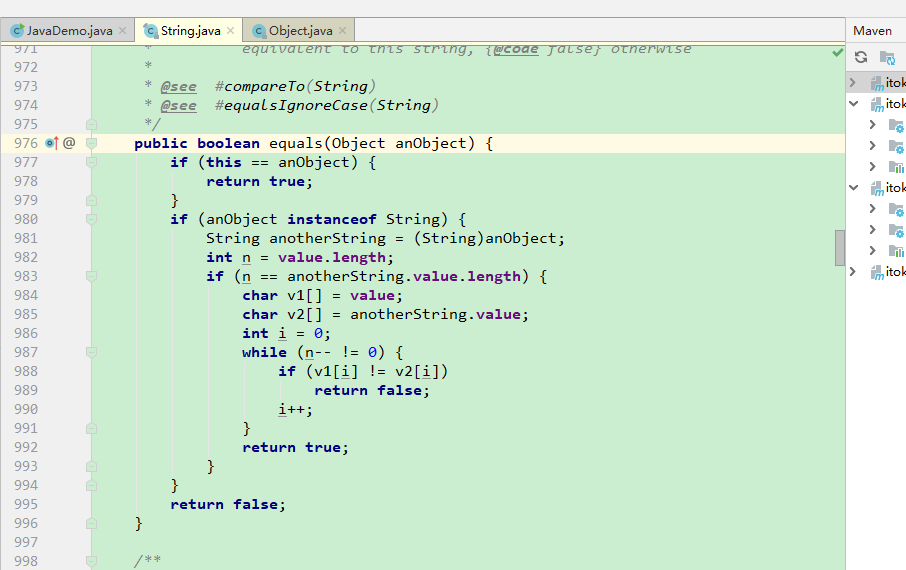Click fold end marker at line 994

pos(91,485)
